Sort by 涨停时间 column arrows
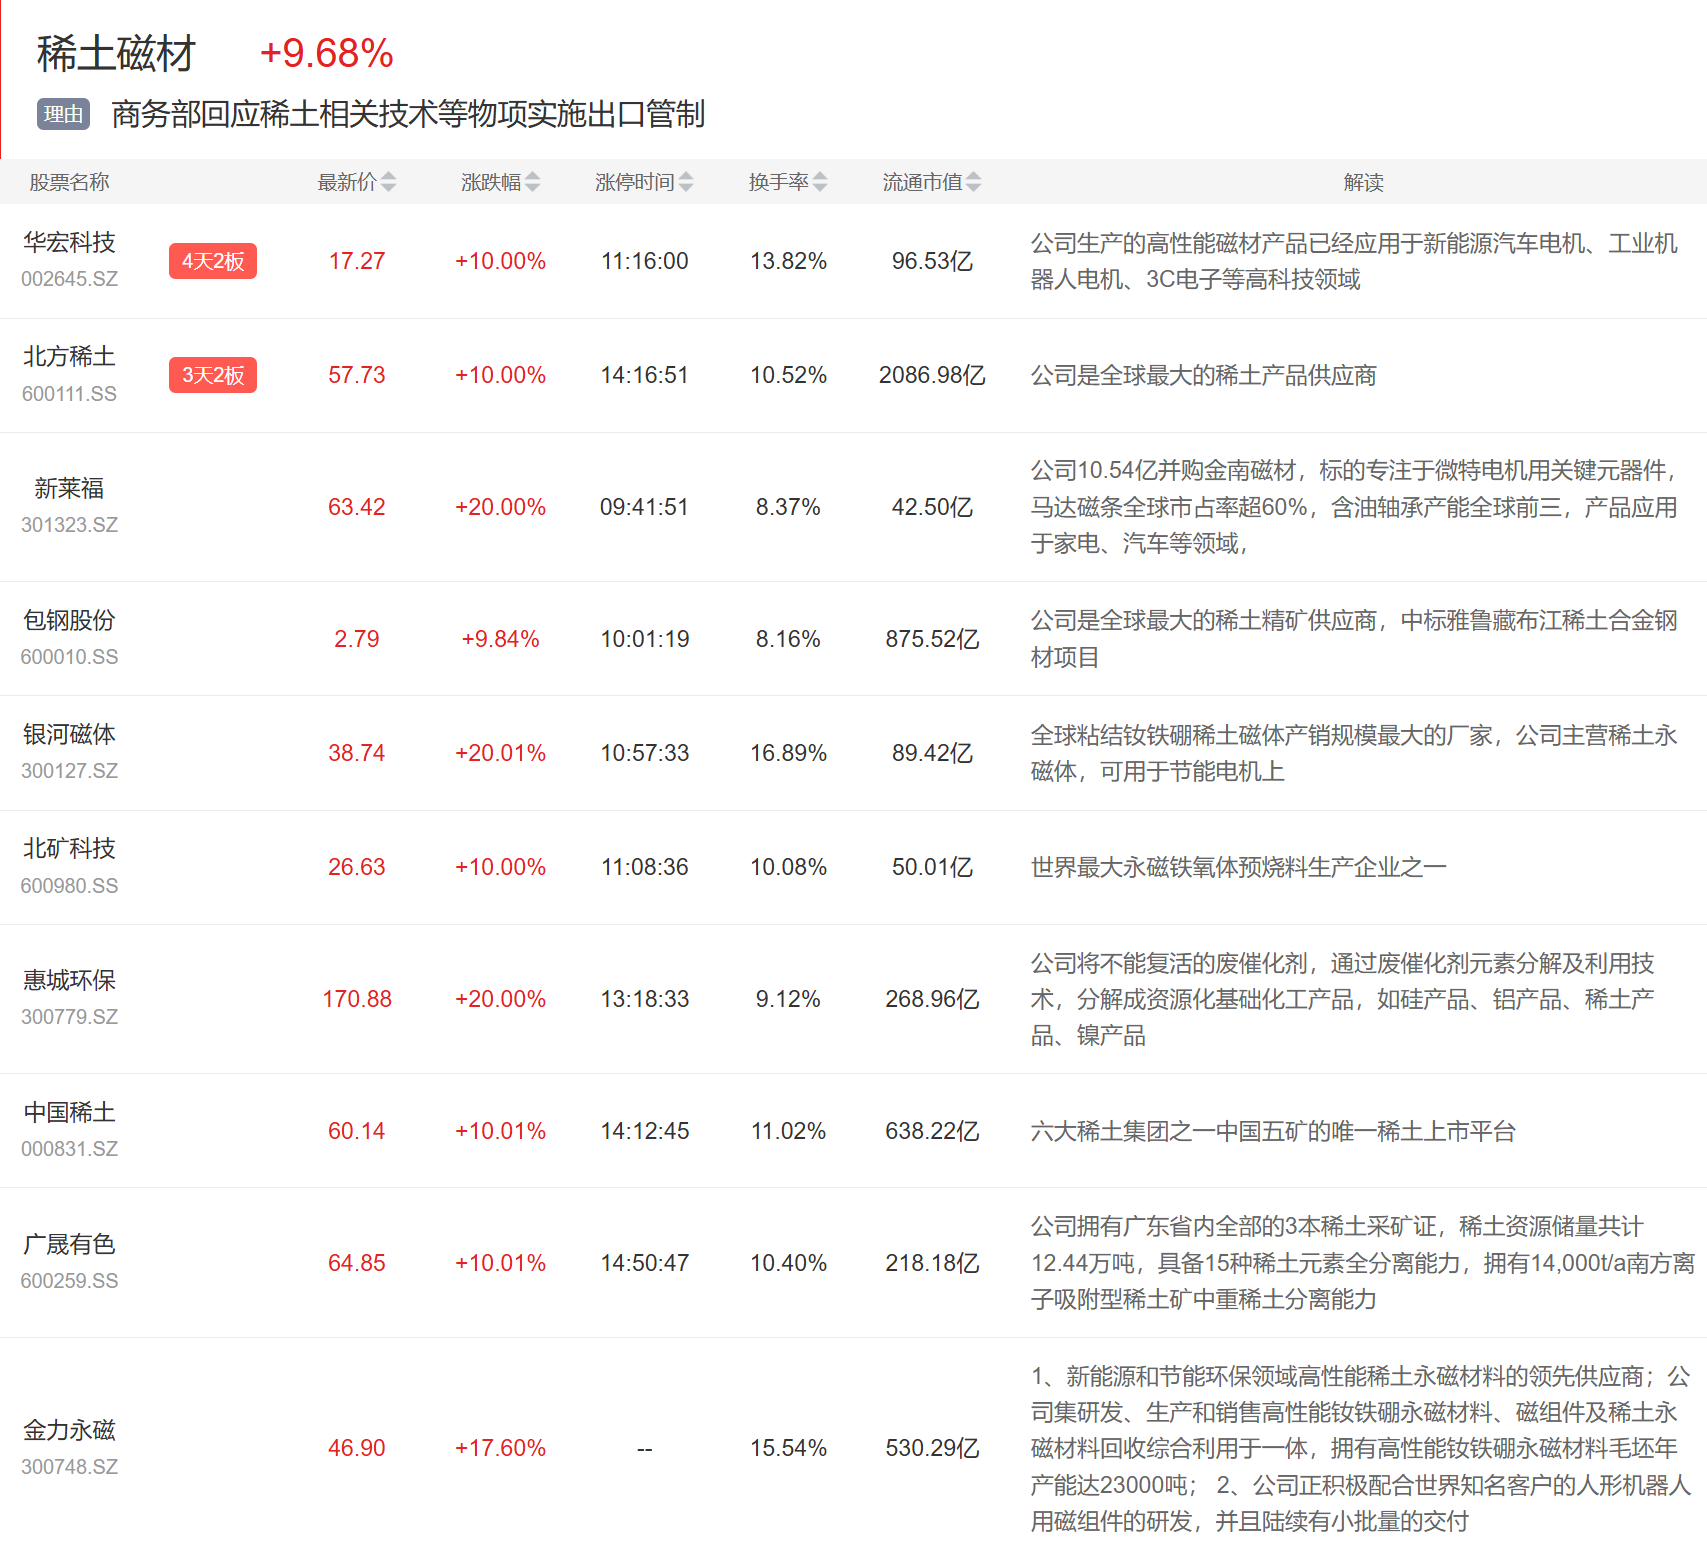The width and height of the screenshot is (1707, 1545). (686, 182)
